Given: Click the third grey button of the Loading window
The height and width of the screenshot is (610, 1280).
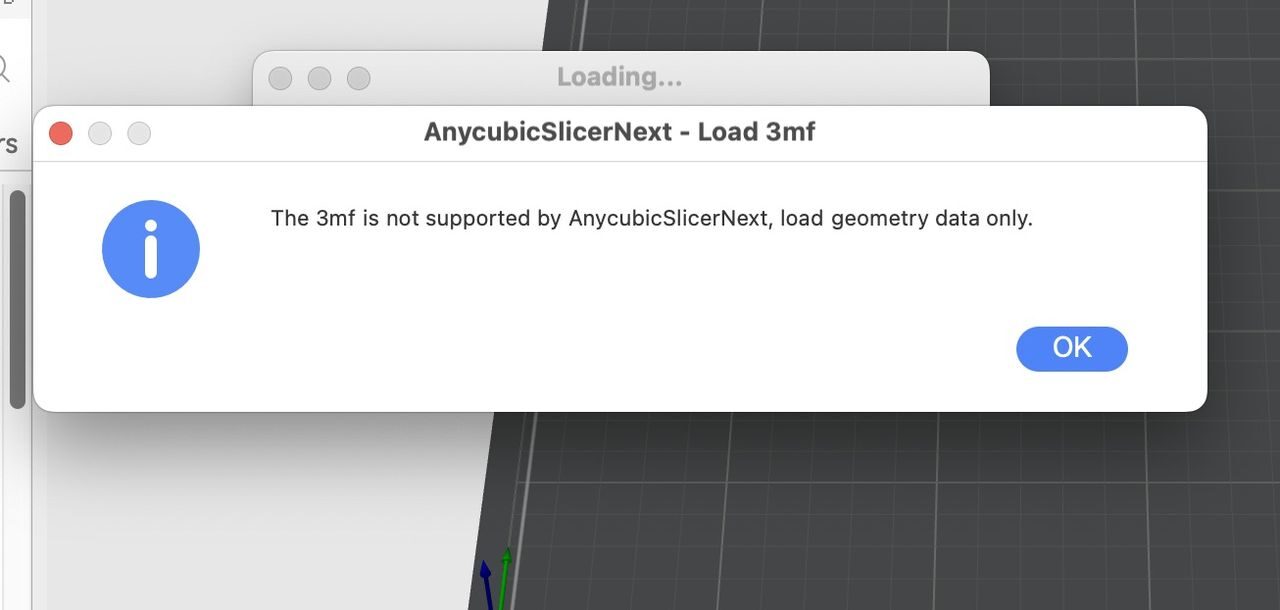Looking at the screenshot, I should [x=358, y=78].
